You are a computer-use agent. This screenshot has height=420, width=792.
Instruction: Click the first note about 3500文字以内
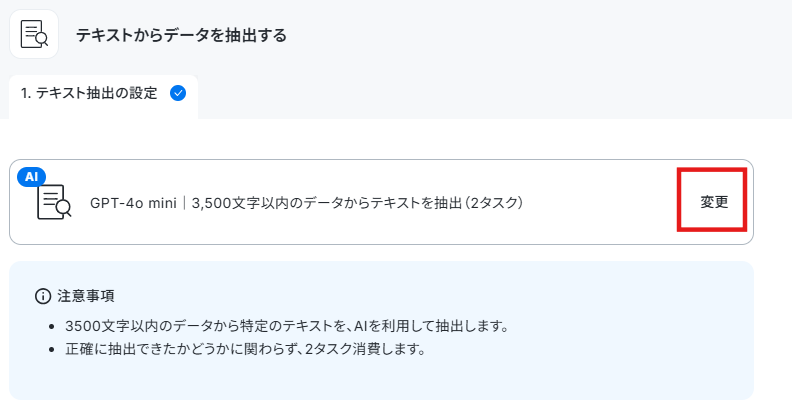[x=286, y=326]
